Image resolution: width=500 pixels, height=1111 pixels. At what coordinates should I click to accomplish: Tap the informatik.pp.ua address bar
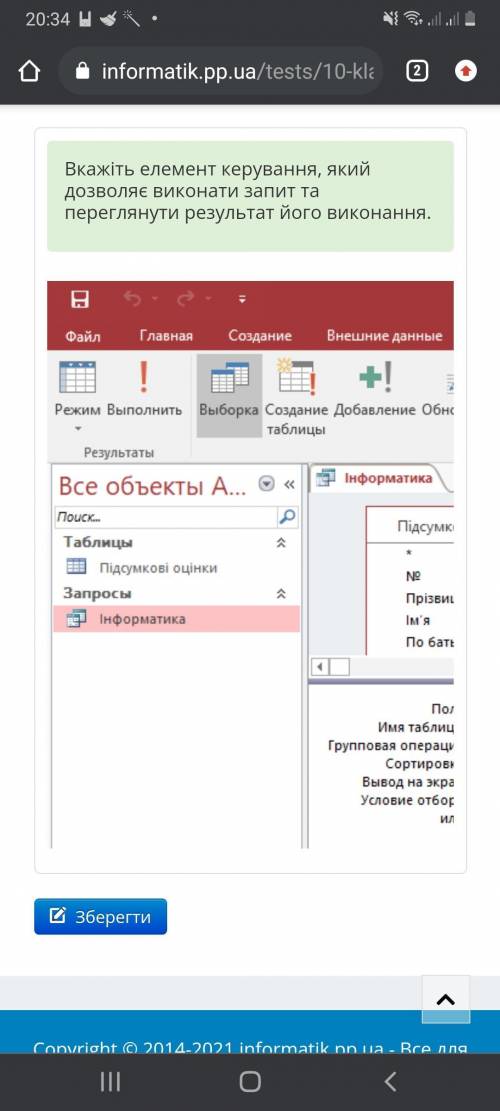point(221,71)
